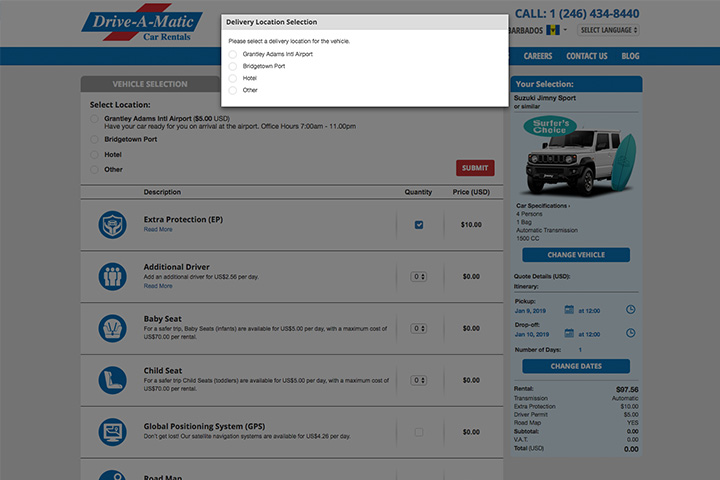Image resolution: width=720 pixels, height=480 pixels.
Task: Click the Extra Protection shield icon
Action: click(x=112, y=225)
